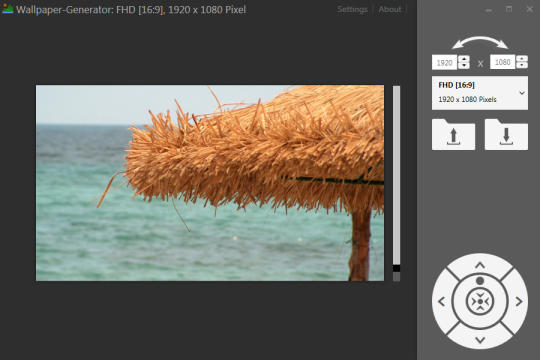Move image down with the bottom chevron
Screen dimensions: 540x360
click(480, 340)
